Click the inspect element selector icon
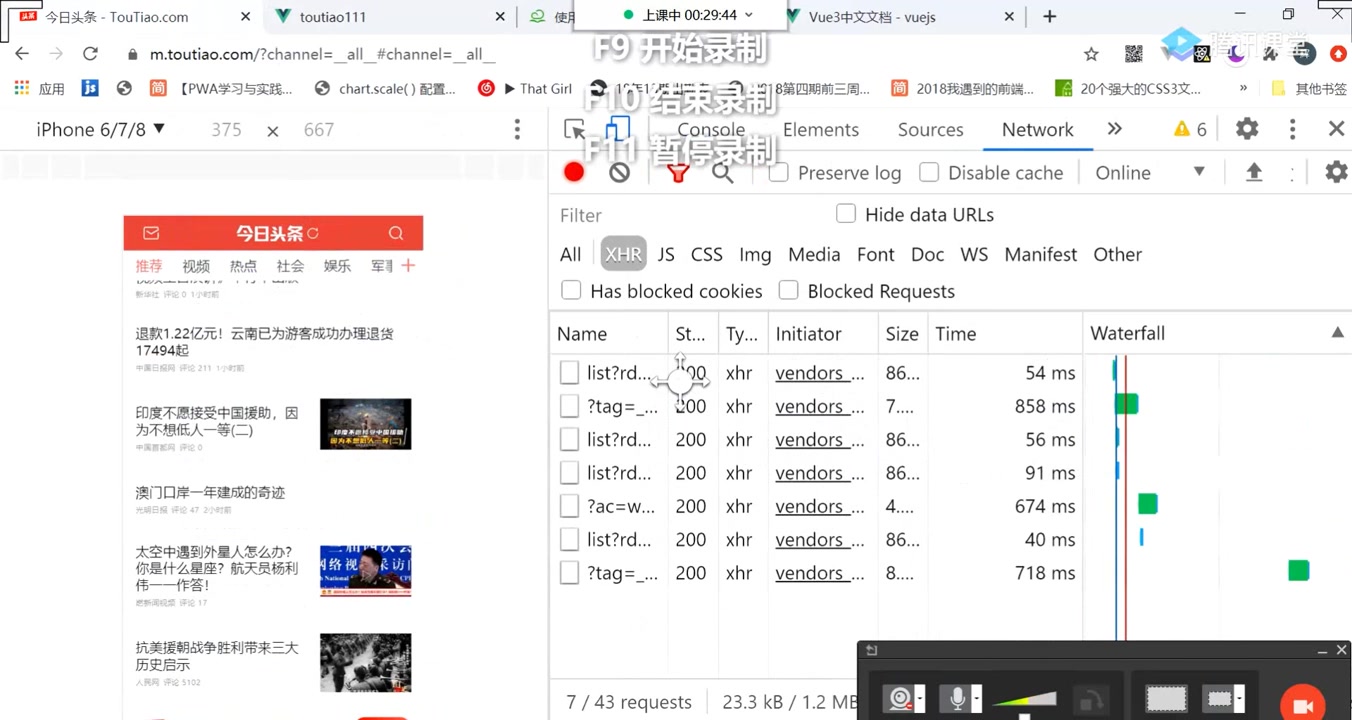 pos(574,129)
